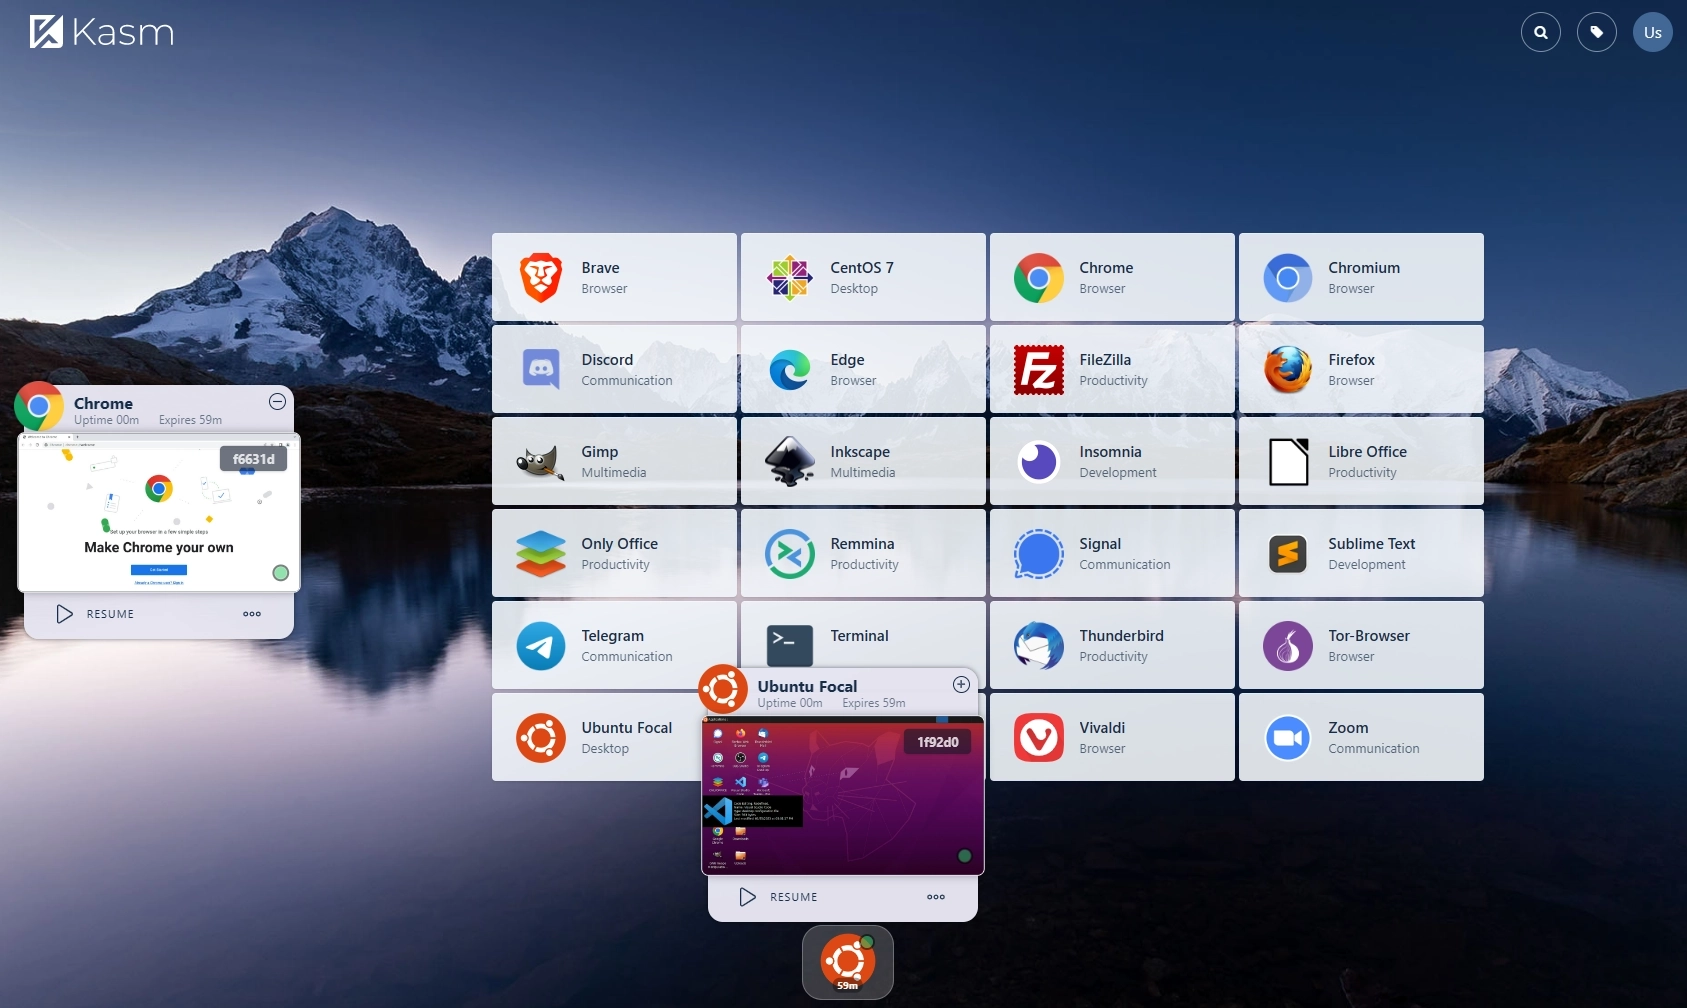Click the Chrome session preview thumbnail
The width and height of the screenshot is (1687, 1008).
tap(158, 512)
